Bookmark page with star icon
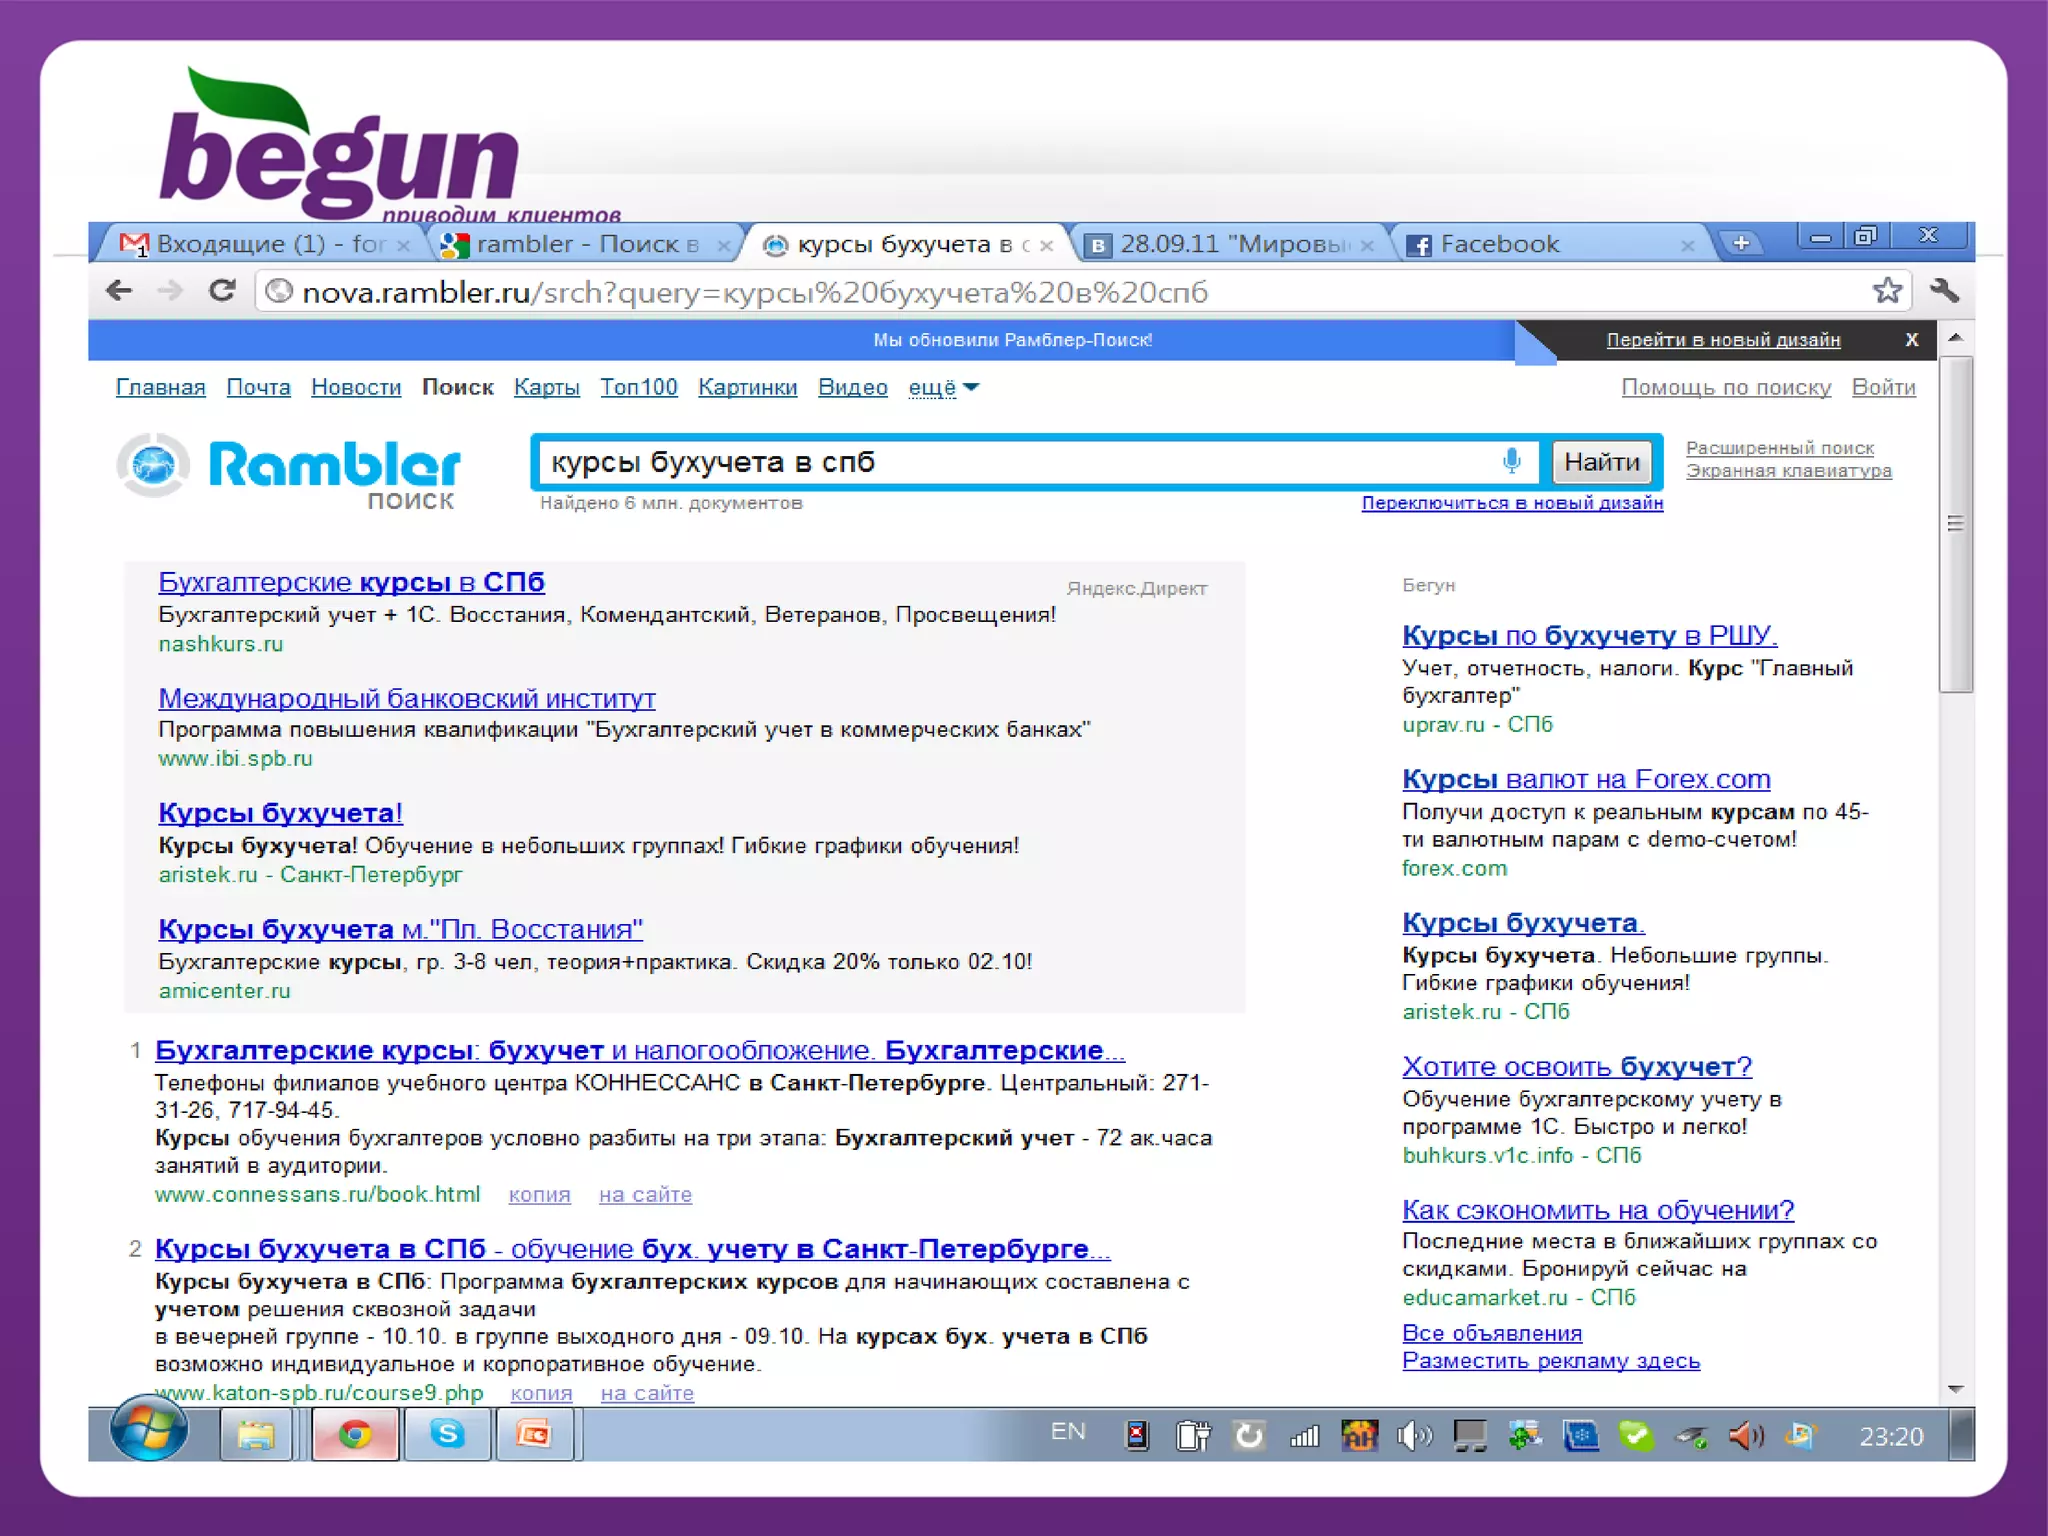The height and width of the screenshot is (1536, 2048). pyautogui.click(x=1886, y=291)
